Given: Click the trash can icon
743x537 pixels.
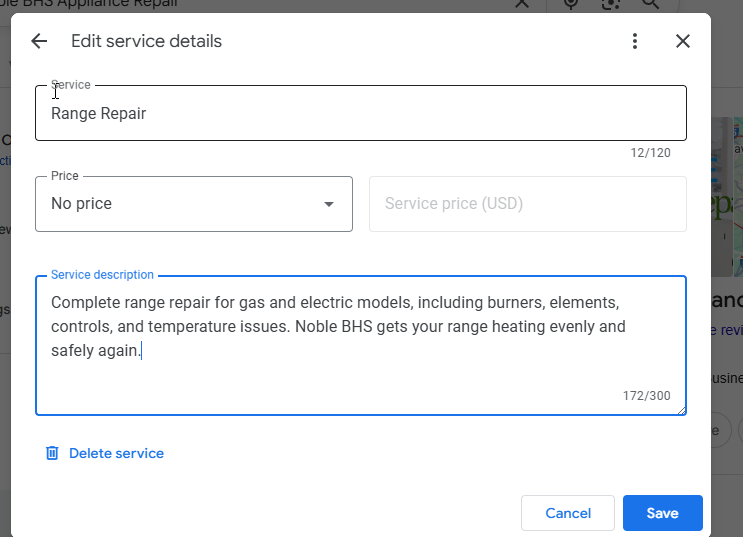Looking at the screenshot, I should click(52, 453).
